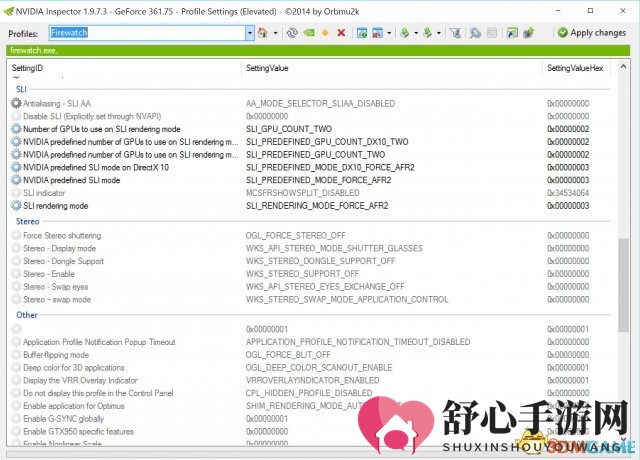
Task: Delete current profile with red X icon
Action: tap(341, 33)
